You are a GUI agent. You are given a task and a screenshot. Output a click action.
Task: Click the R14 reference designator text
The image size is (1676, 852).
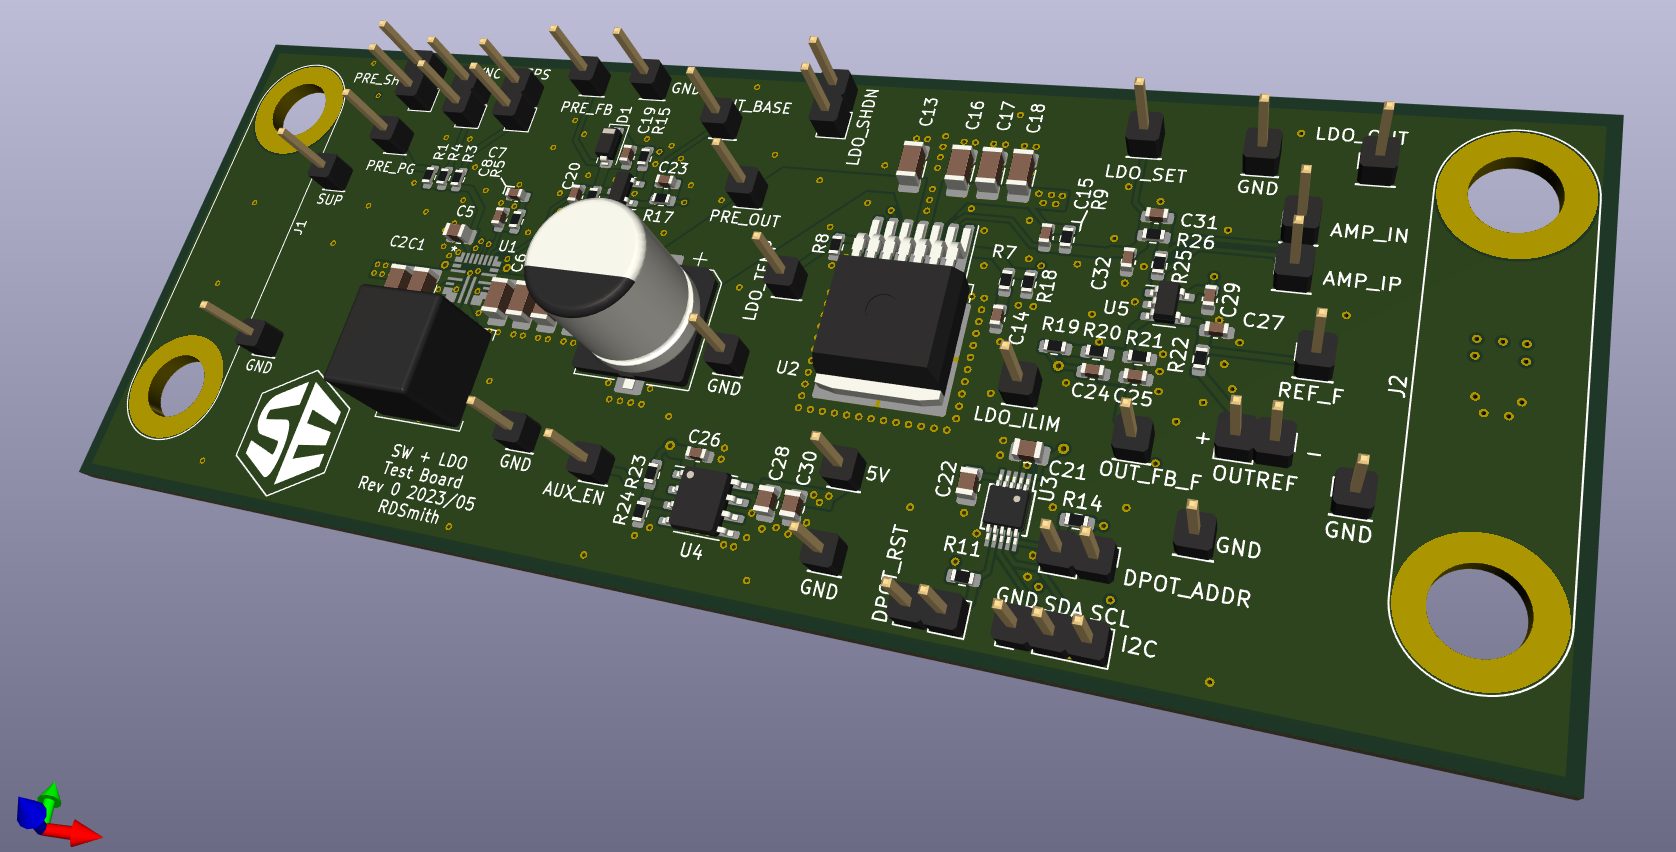coord(1082,500)
